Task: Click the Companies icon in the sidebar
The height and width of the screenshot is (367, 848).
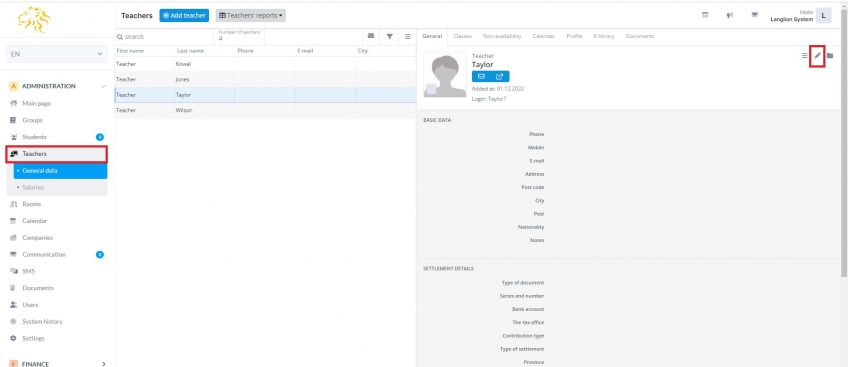Action: pos(14,237)
